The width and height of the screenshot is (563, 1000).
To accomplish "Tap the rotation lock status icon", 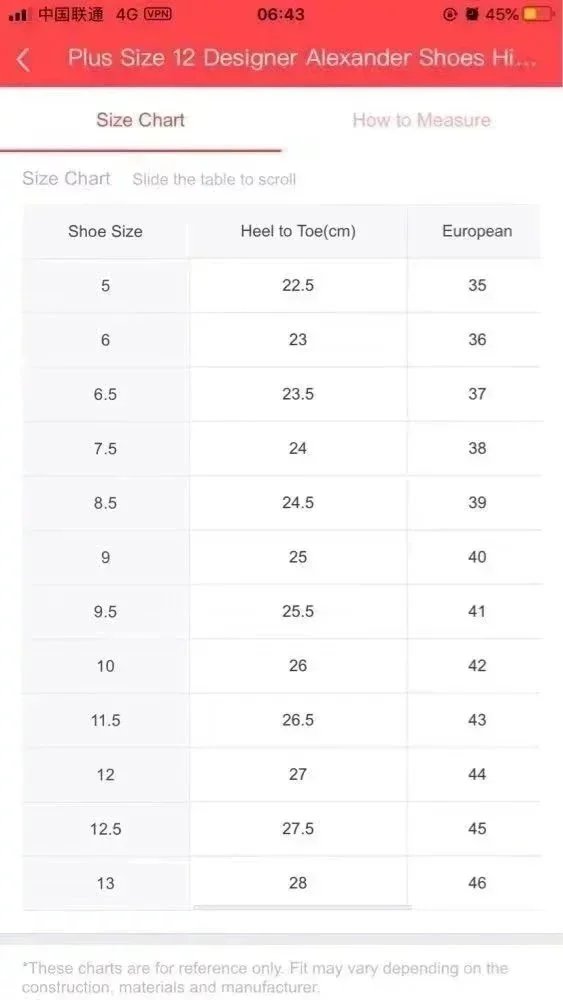I will [450, 14].
